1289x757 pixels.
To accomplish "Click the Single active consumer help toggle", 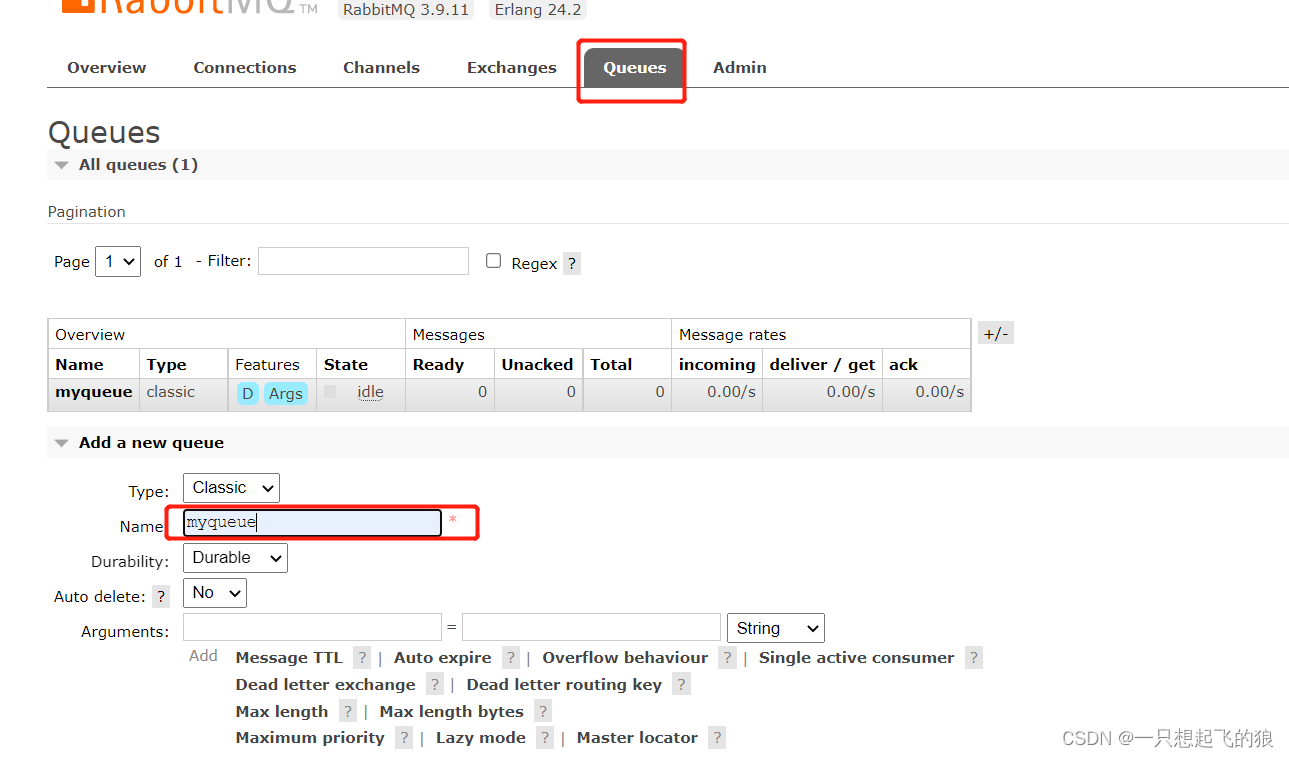I will [973, 657].
